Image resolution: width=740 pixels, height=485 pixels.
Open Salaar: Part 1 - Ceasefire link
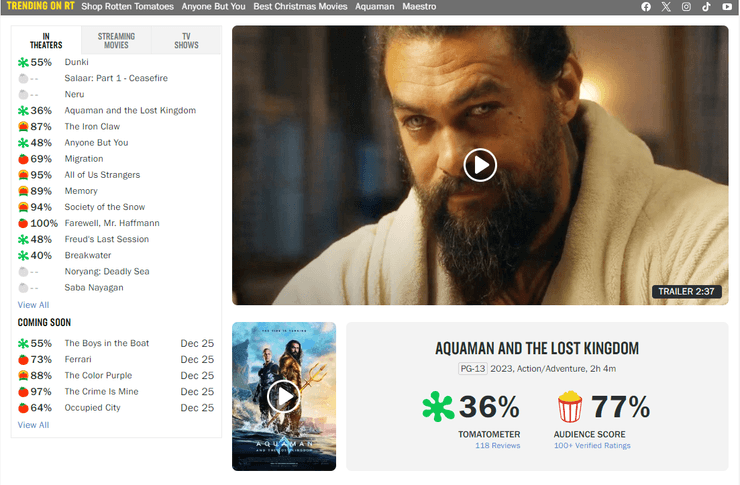pos(116,78)
